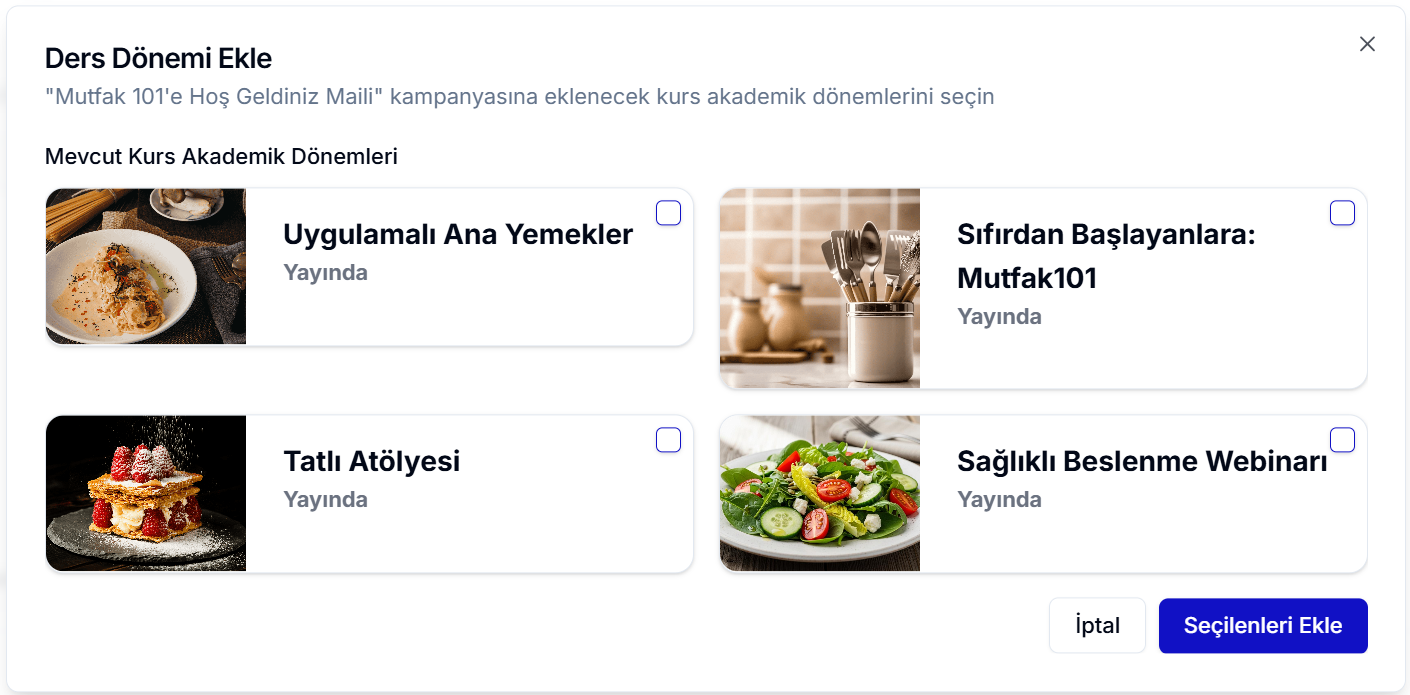Click Yayında status under Uygulamalı Ana Yemekler
The width and height of the screenshot is (1410, 695).
[325, 272]
